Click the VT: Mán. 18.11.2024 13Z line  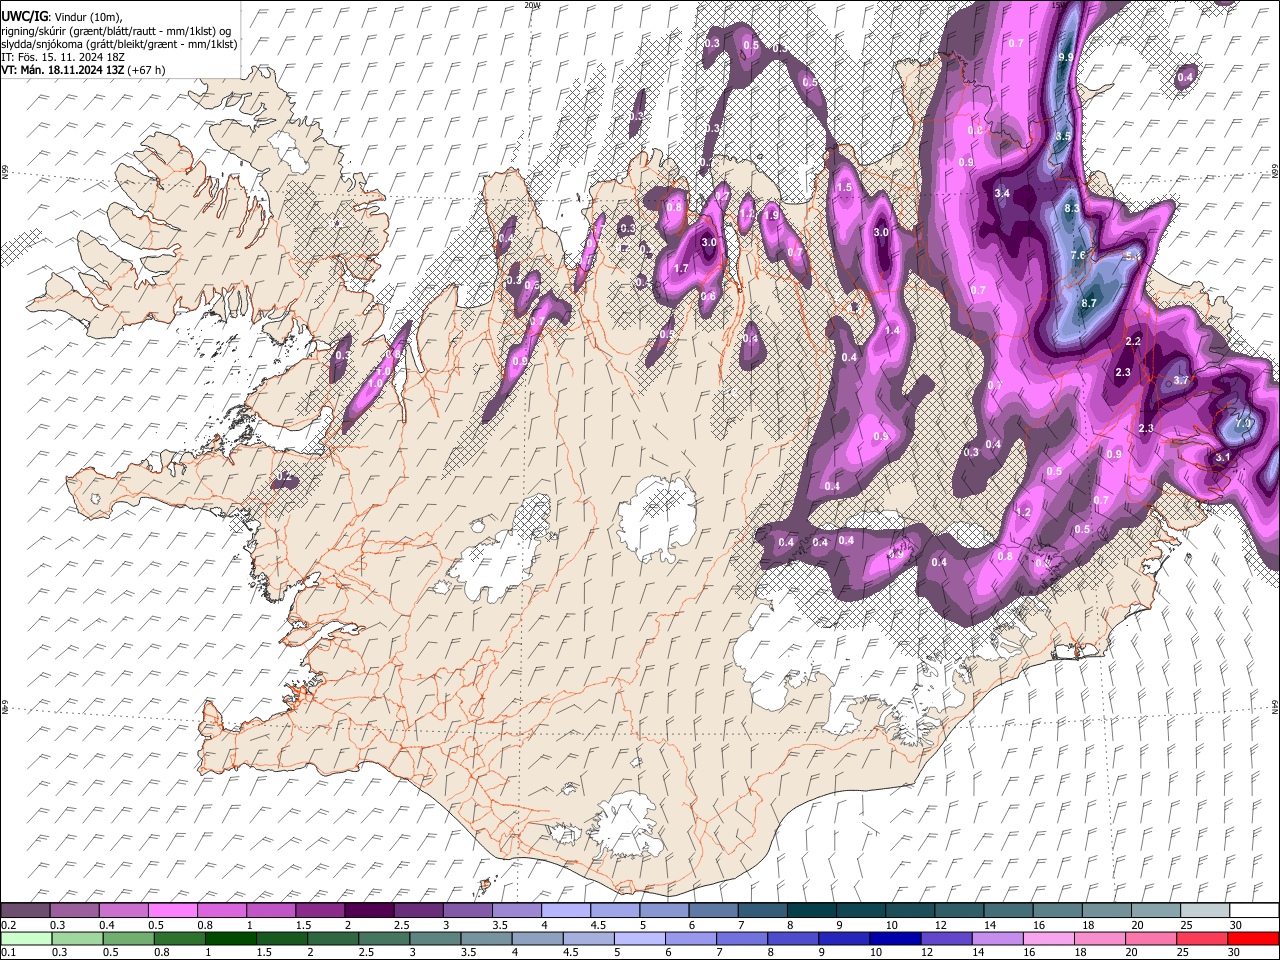(x=83, y=70)
